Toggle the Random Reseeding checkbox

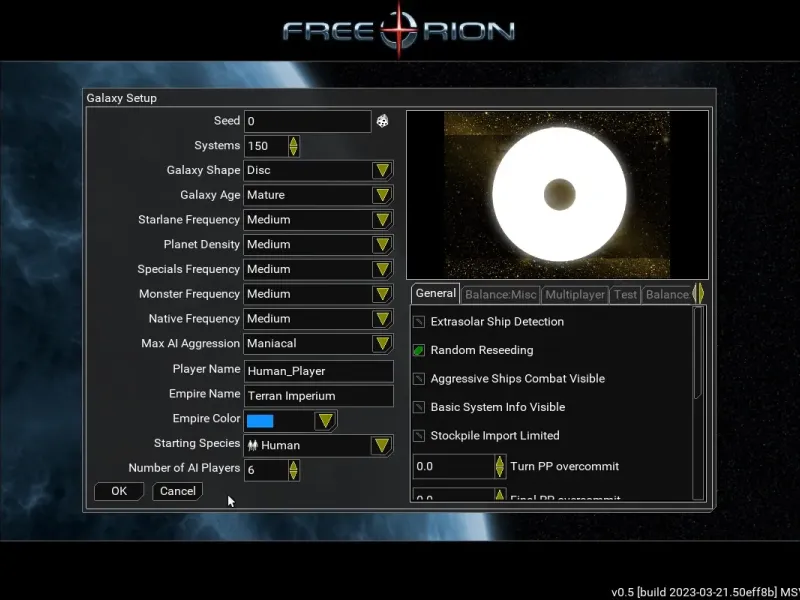point(419,351)
